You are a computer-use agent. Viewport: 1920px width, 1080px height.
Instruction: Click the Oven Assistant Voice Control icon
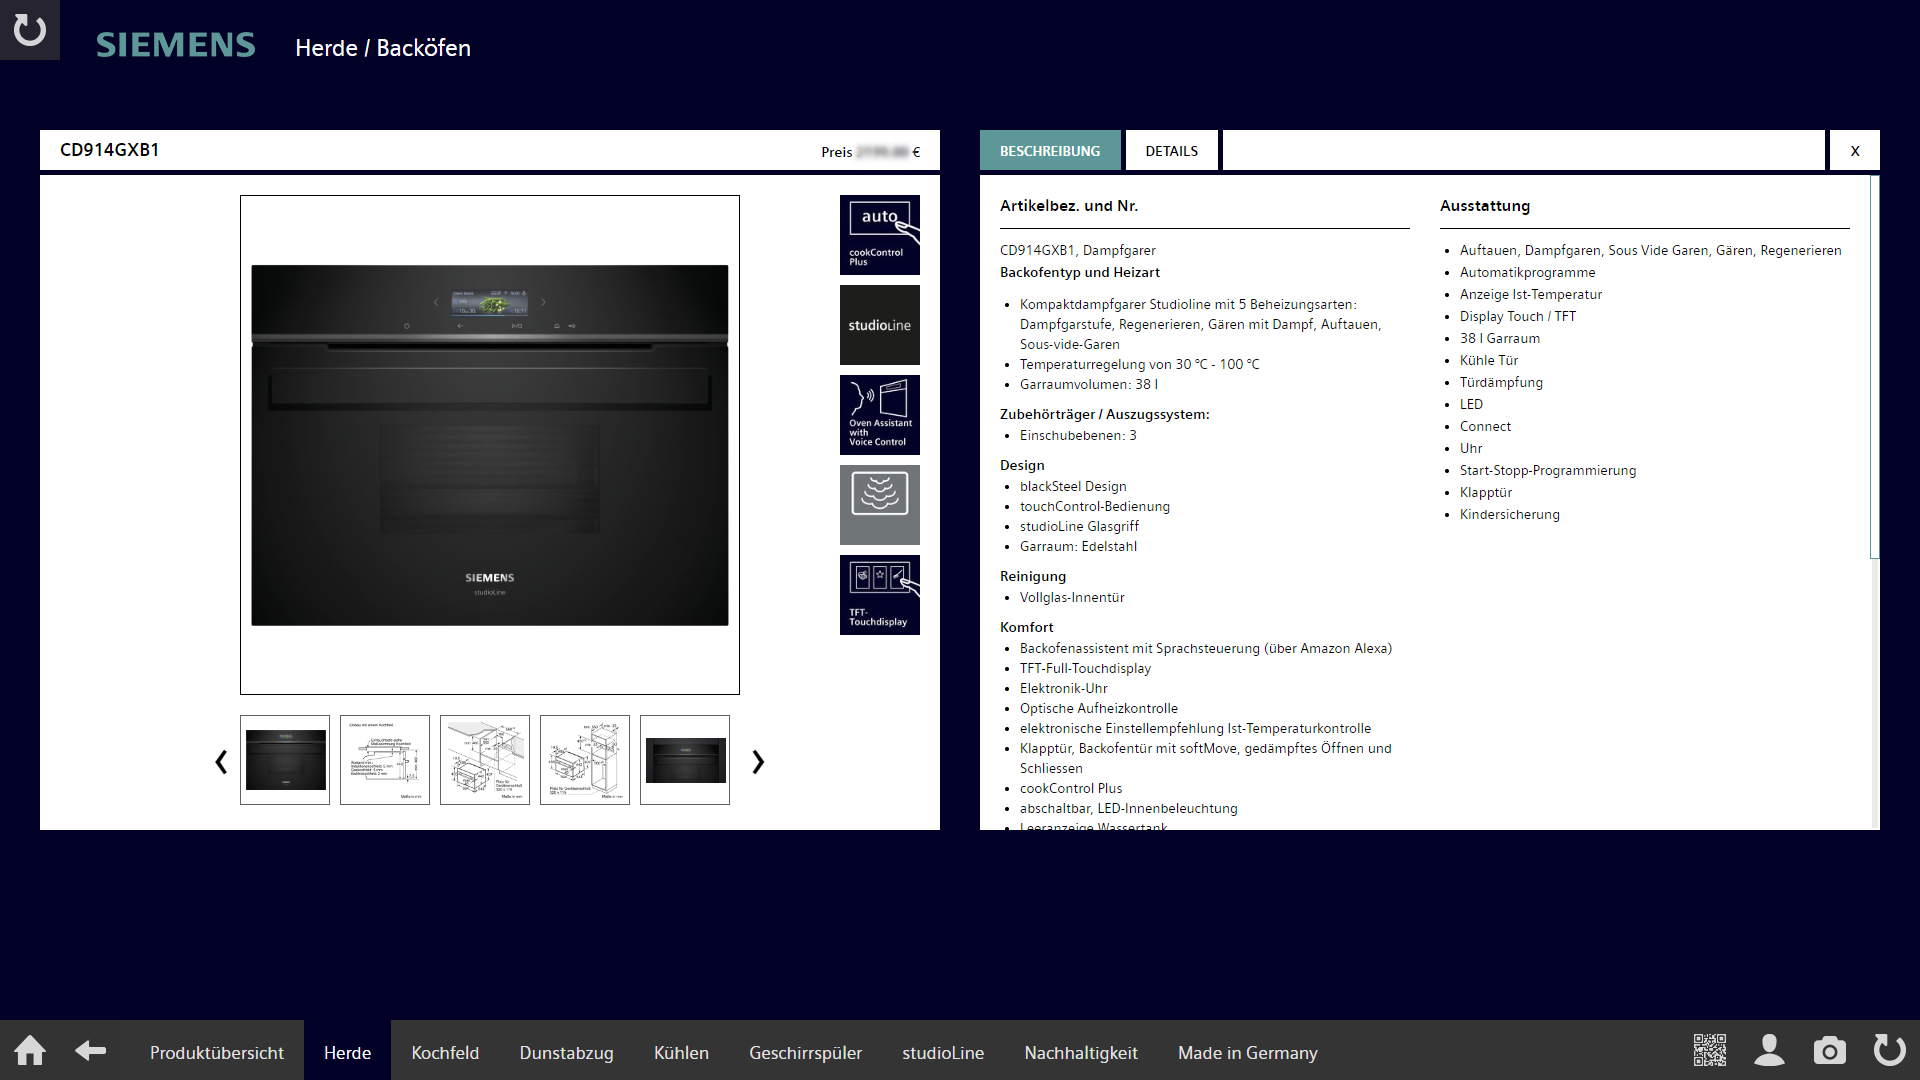tap(879, 415)
